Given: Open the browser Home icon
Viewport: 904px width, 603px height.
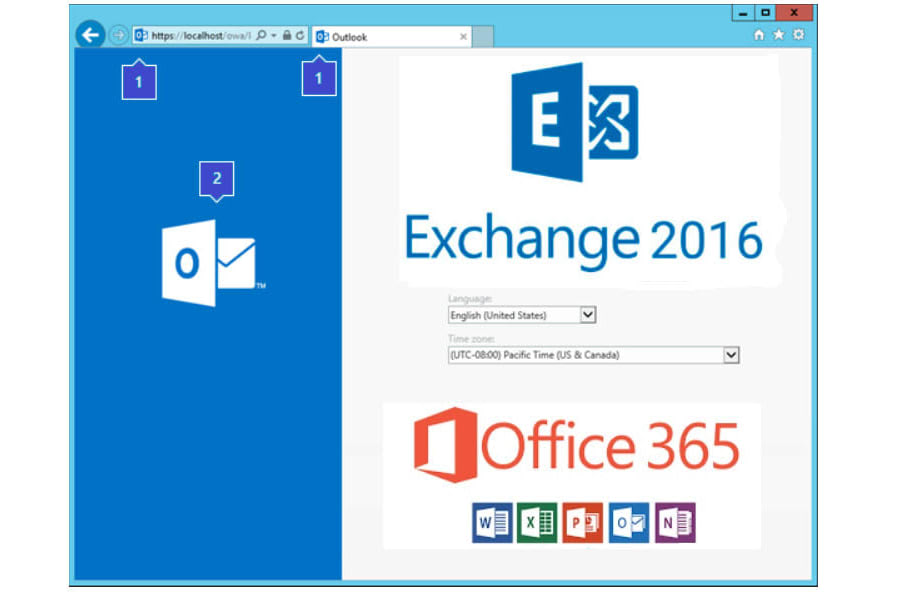Looking at the screenshot, I should (x=759, y=35).
